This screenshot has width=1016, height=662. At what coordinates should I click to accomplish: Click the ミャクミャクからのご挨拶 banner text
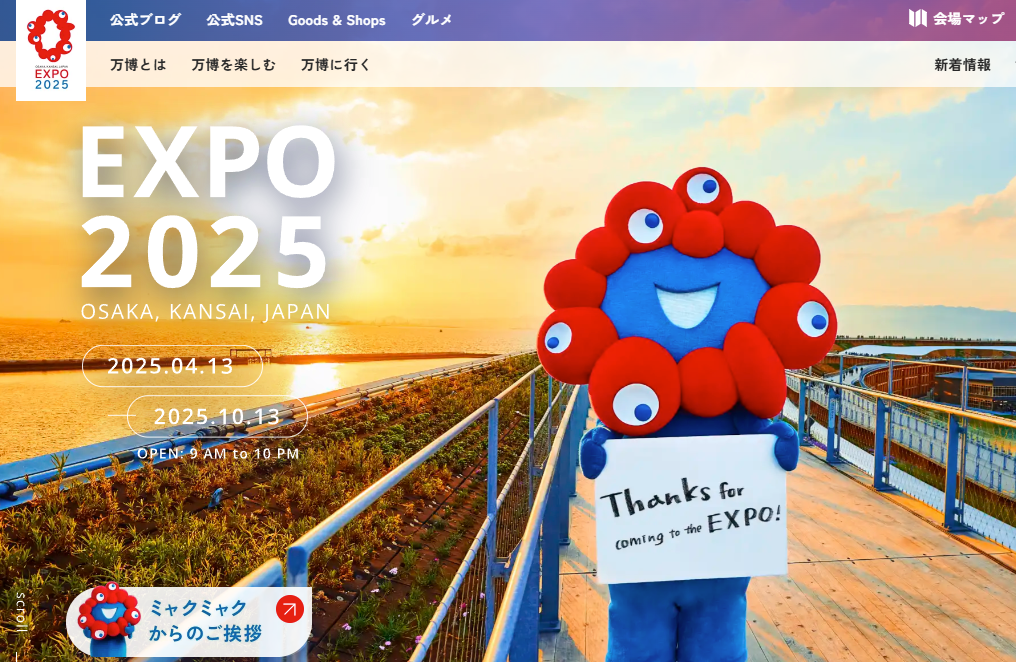[205, 620]
